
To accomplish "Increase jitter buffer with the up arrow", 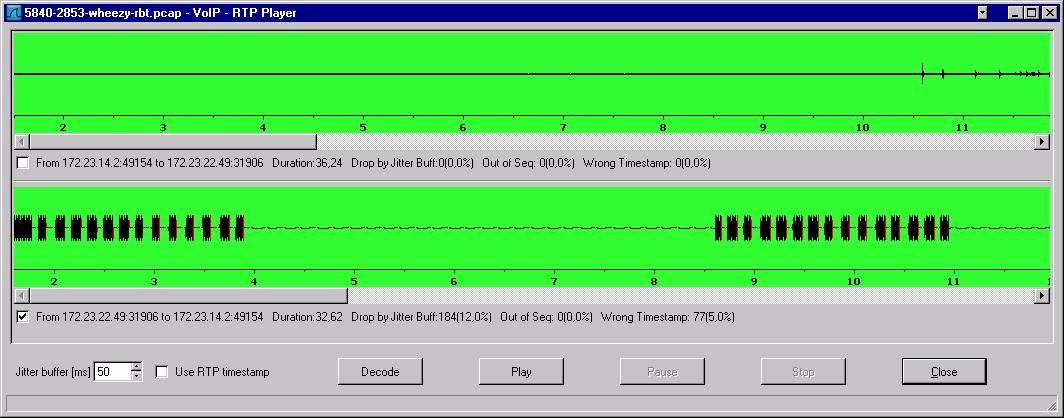I will coord(137,367).
